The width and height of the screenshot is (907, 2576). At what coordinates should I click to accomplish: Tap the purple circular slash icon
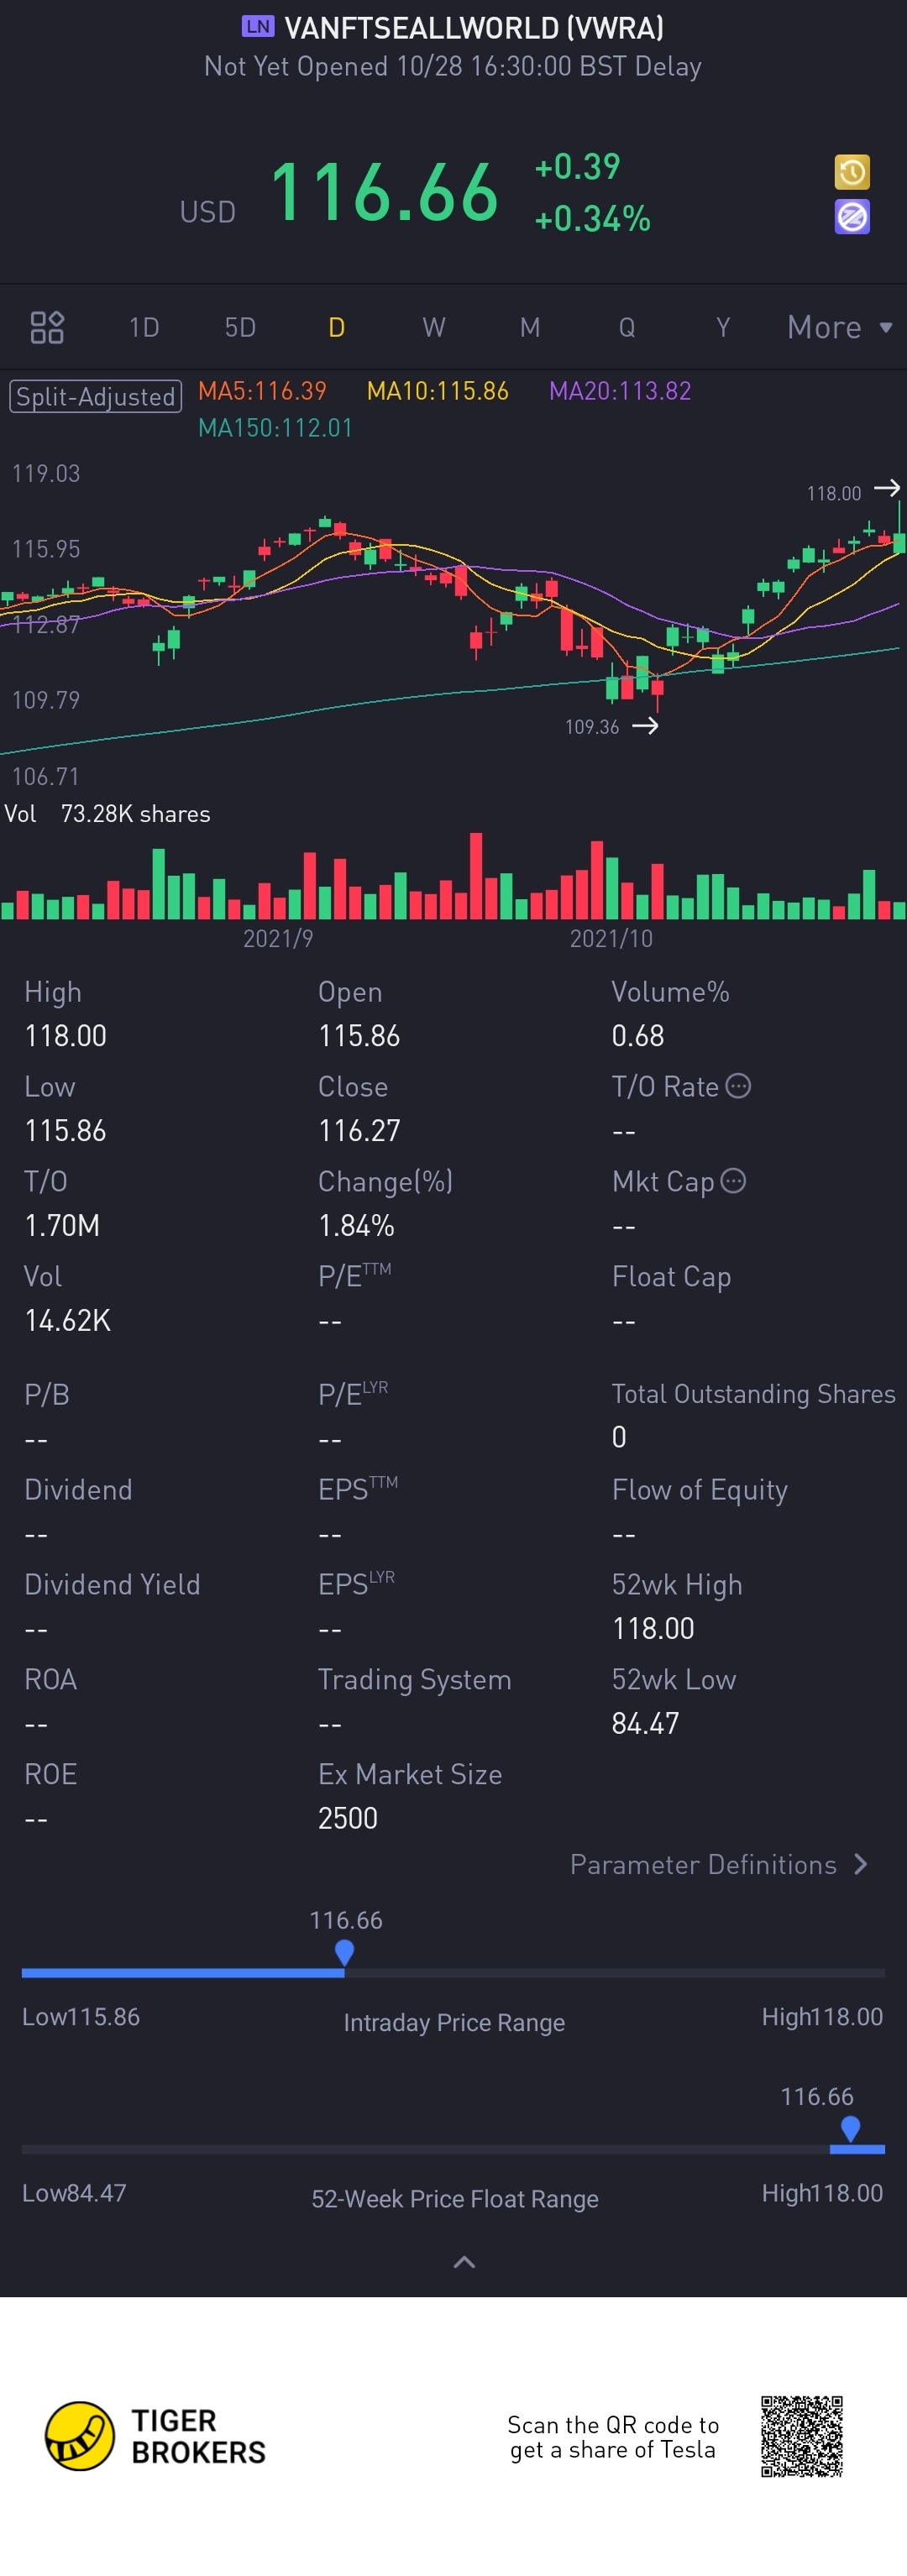tap(852, 217)
